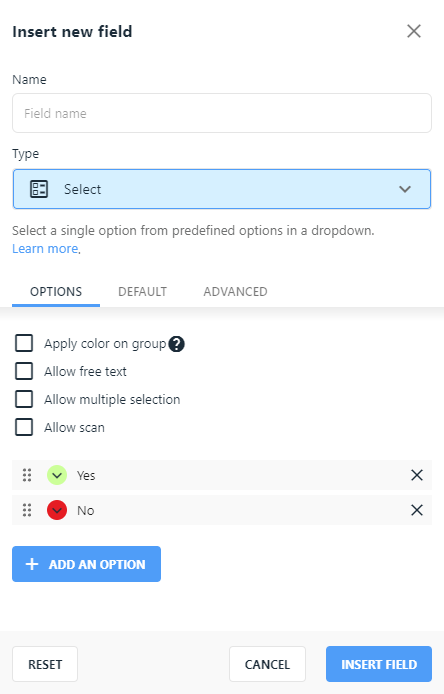
Task: Follow the Learn more link
Action: [45, 249]
